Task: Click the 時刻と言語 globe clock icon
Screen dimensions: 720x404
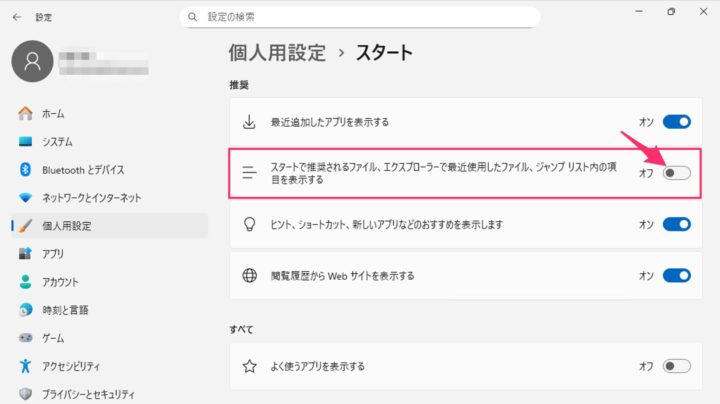Action: point(25,310)
